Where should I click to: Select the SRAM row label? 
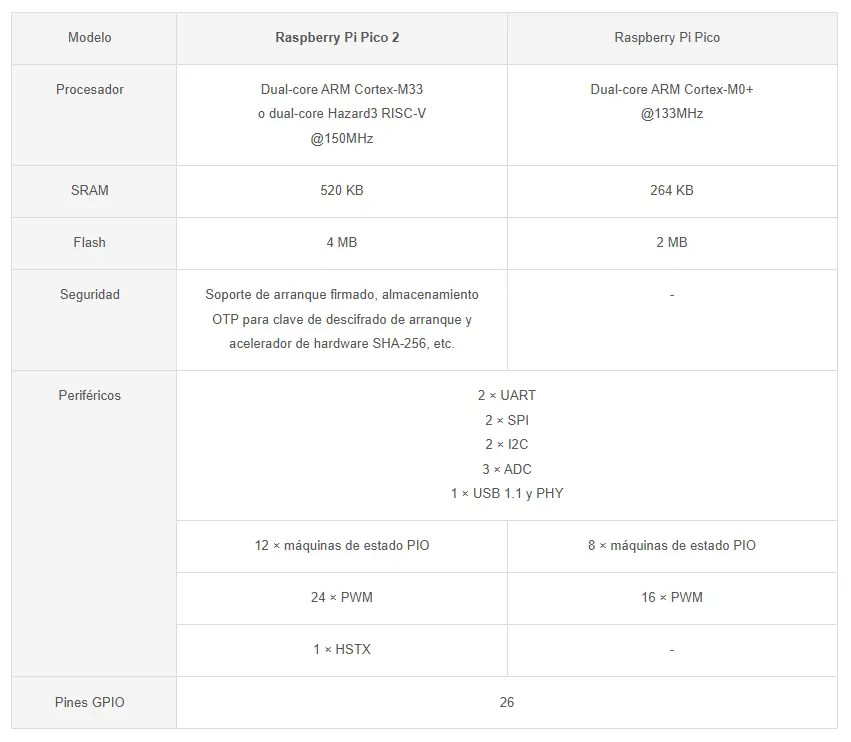pos(90,190)
